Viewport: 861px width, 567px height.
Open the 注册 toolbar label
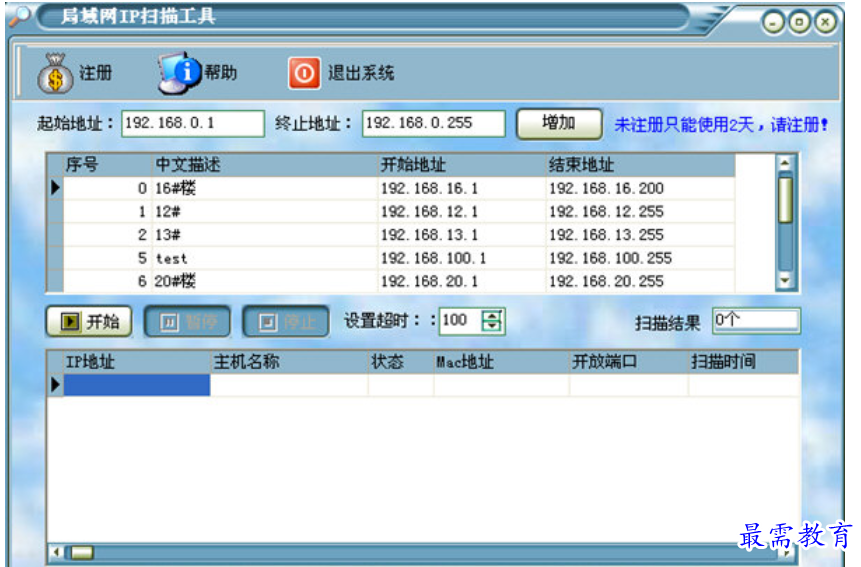pos(95,73)
